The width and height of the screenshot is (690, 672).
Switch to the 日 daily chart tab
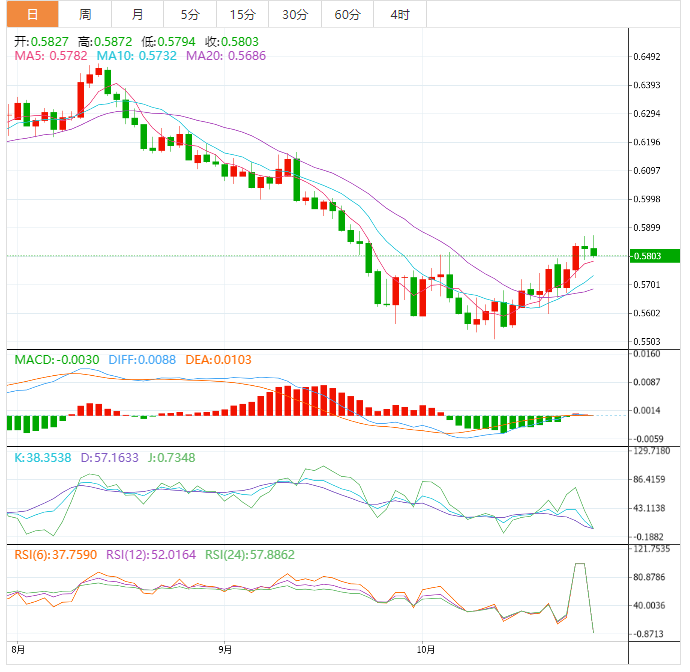[x=33, y=14]
